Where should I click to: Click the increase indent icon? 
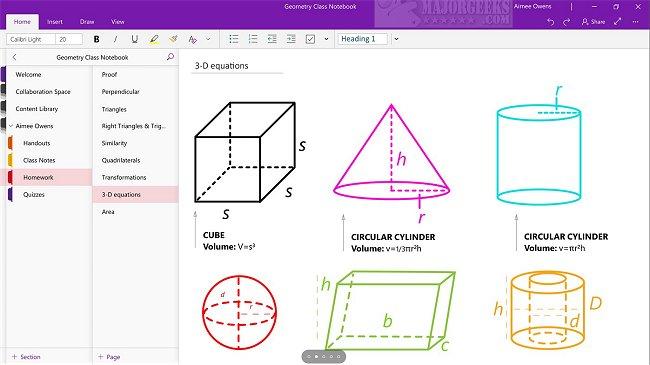point(291,39)
